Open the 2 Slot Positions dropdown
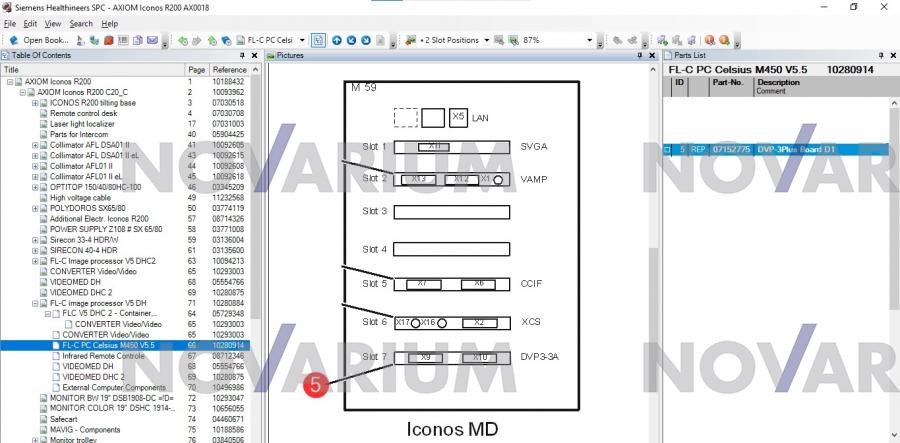Screen dimensions: 900x443 (485, 40)
